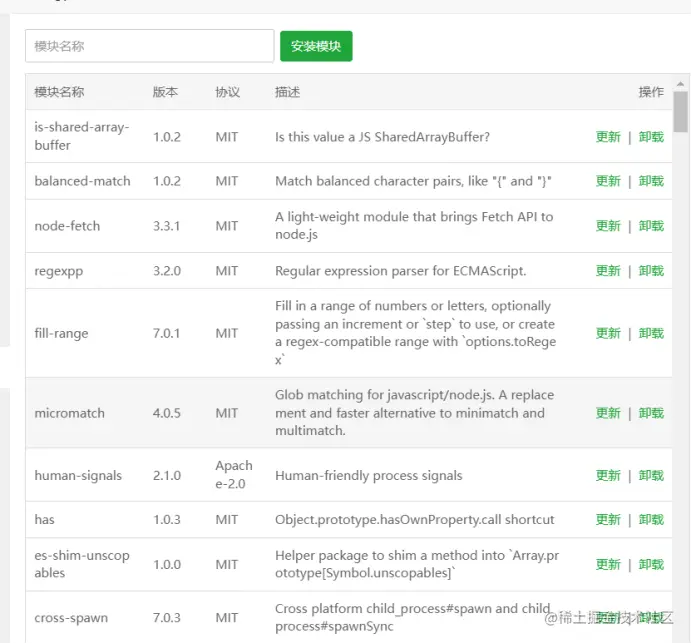Update the es-shim-unscopables module

click(x=608, y=565)
